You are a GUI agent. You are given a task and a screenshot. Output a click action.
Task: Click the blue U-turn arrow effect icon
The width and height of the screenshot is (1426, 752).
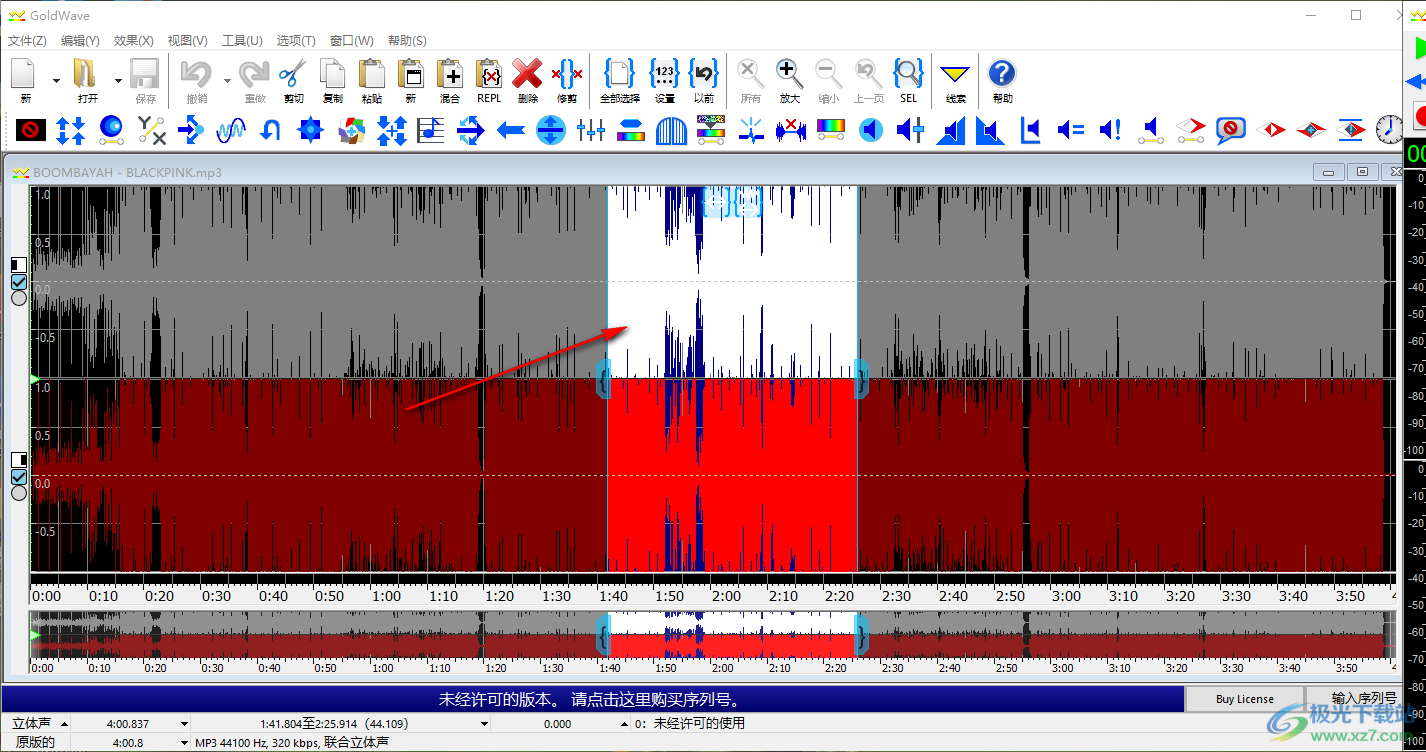(271, 129)
